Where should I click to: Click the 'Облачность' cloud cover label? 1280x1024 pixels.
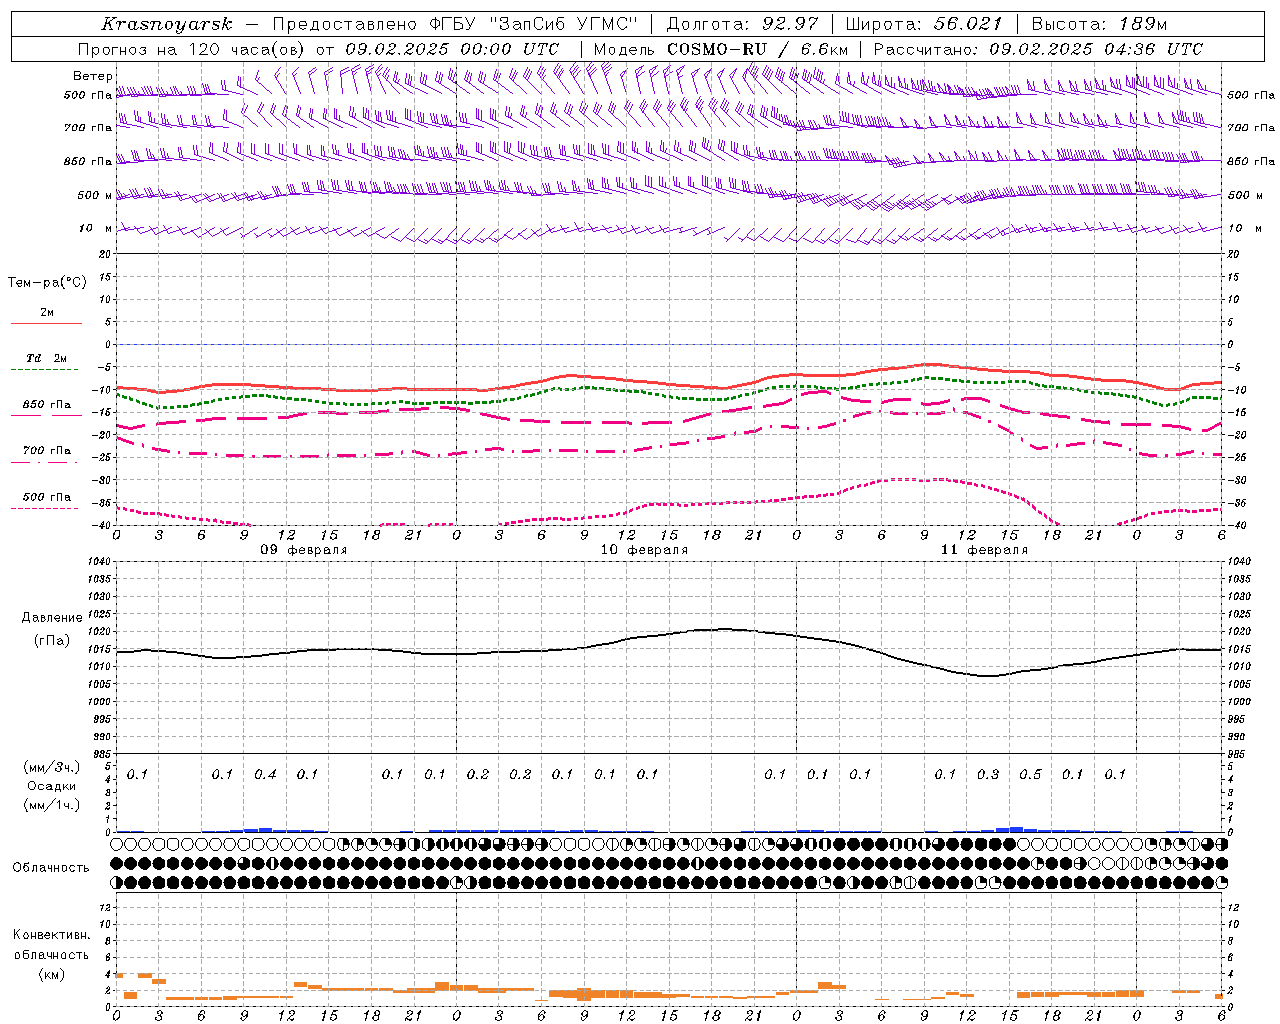tap(51, 867)
